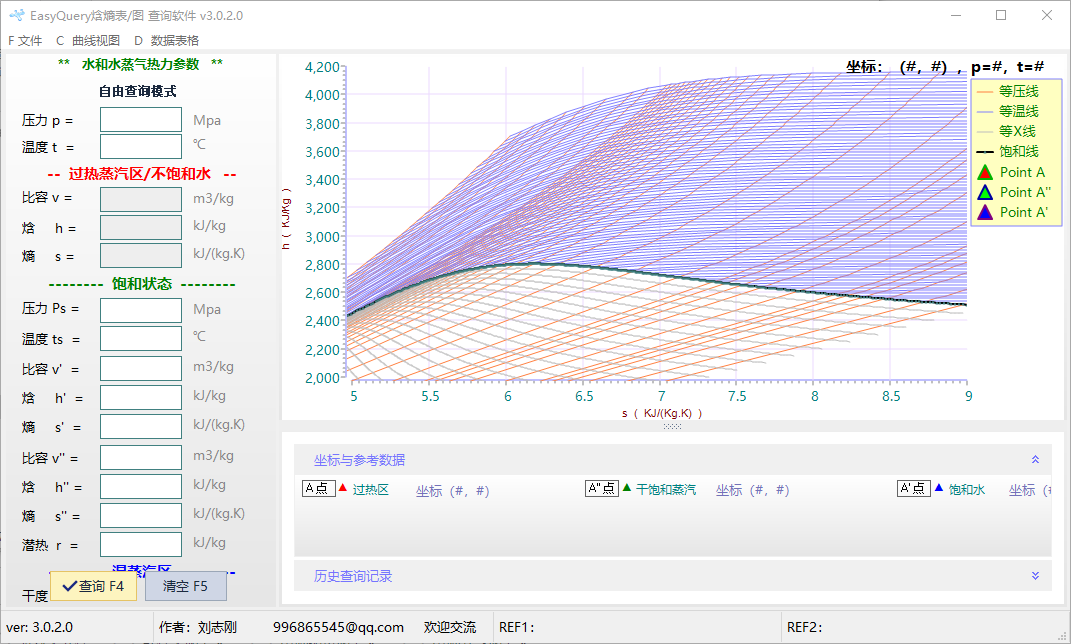Click the 熵 s' field

(x=141, y=426)
